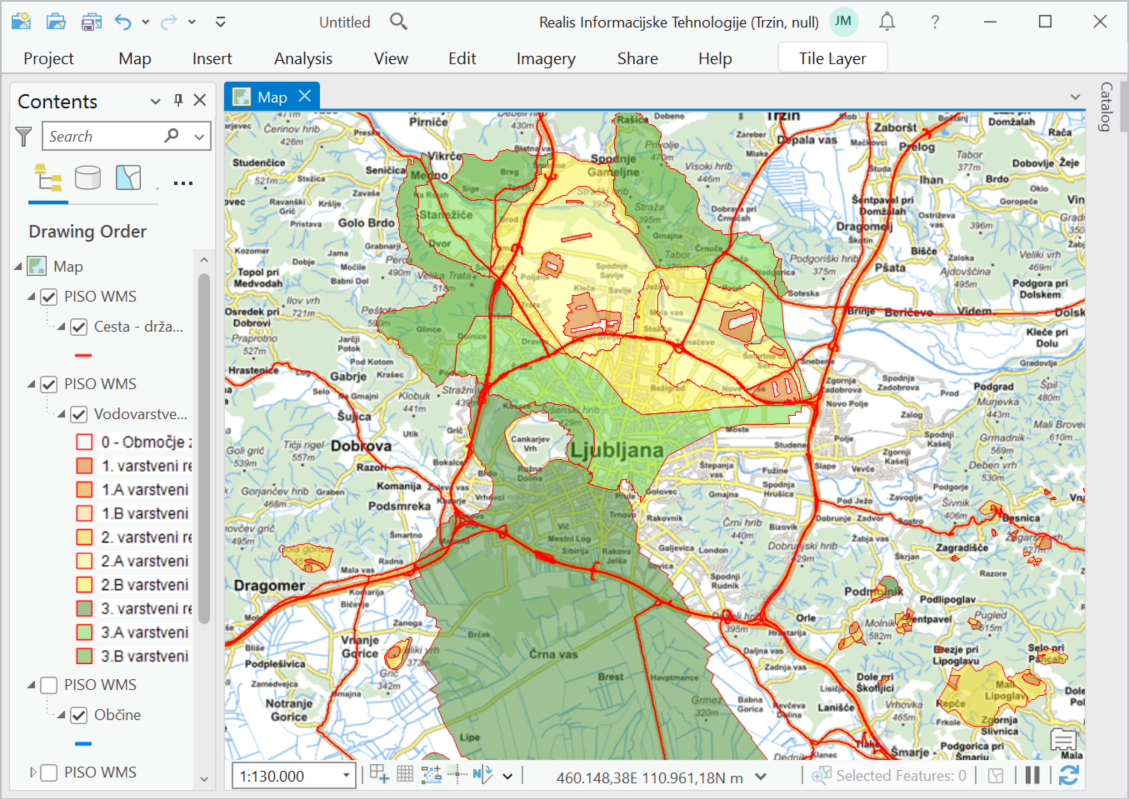
Task: Click the JM user account button
Action: tap(844, 21)
